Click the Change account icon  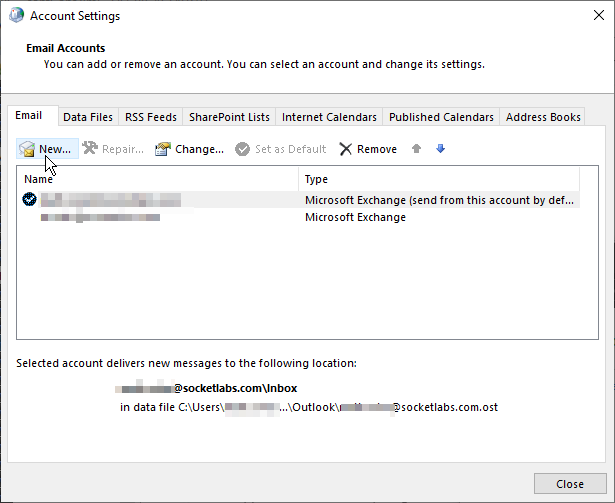163,149
